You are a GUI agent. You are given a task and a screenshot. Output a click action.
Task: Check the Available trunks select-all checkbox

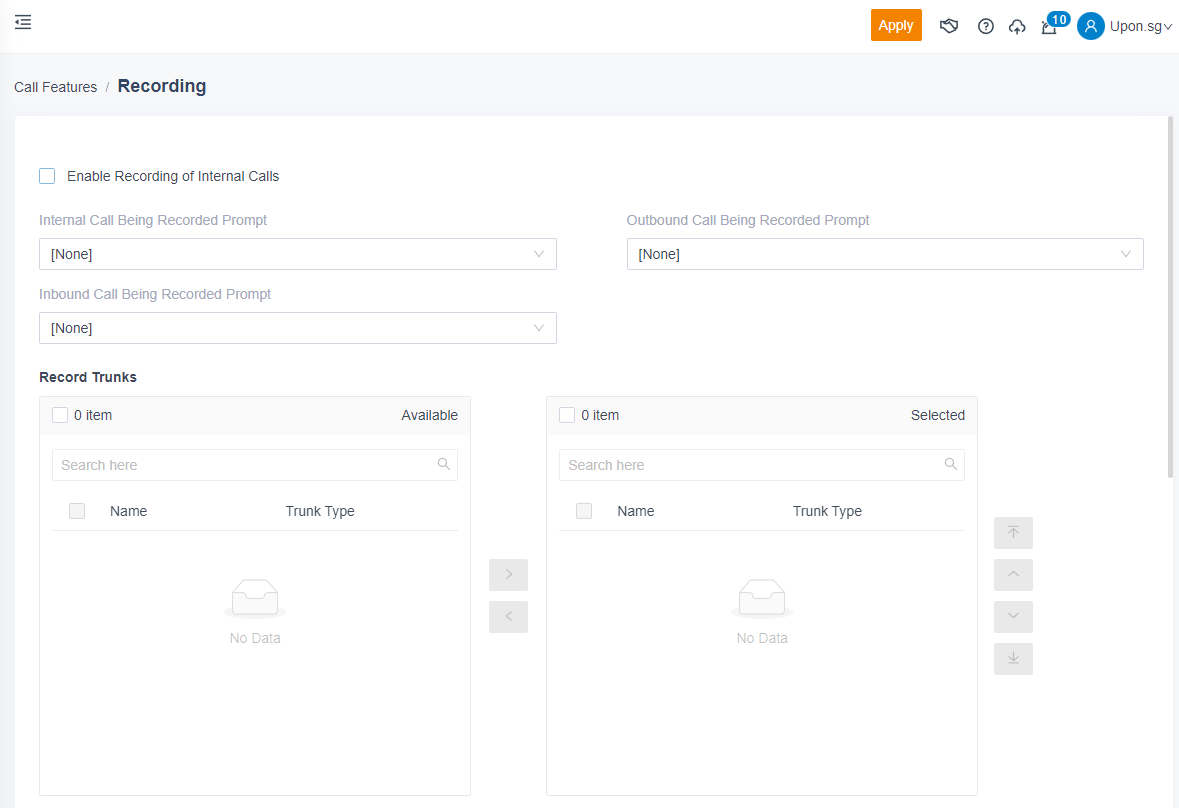(x=60, y=415)
